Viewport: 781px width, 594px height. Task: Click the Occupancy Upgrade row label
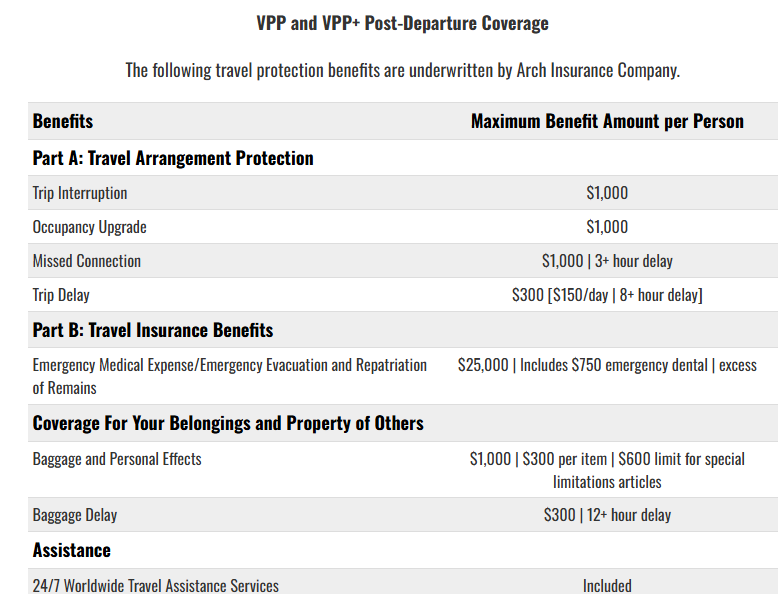pos(89,227)
